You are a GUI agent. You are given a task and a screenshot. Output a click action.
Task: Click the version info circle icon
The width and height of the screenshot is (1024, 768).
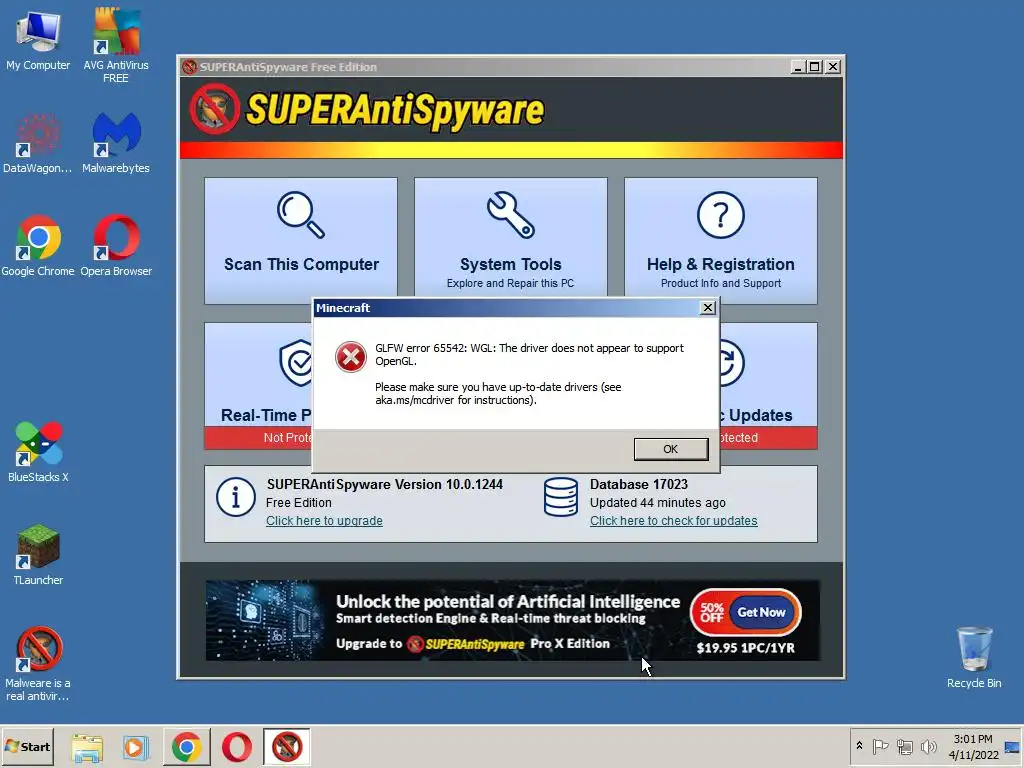(x=235, y=497)
